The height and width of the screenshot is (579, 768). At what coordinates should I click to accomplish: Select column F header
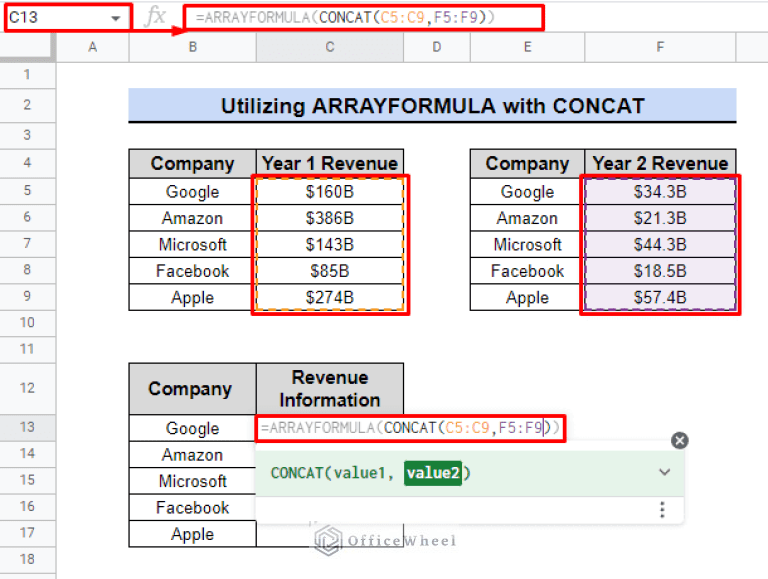(660, 47)
